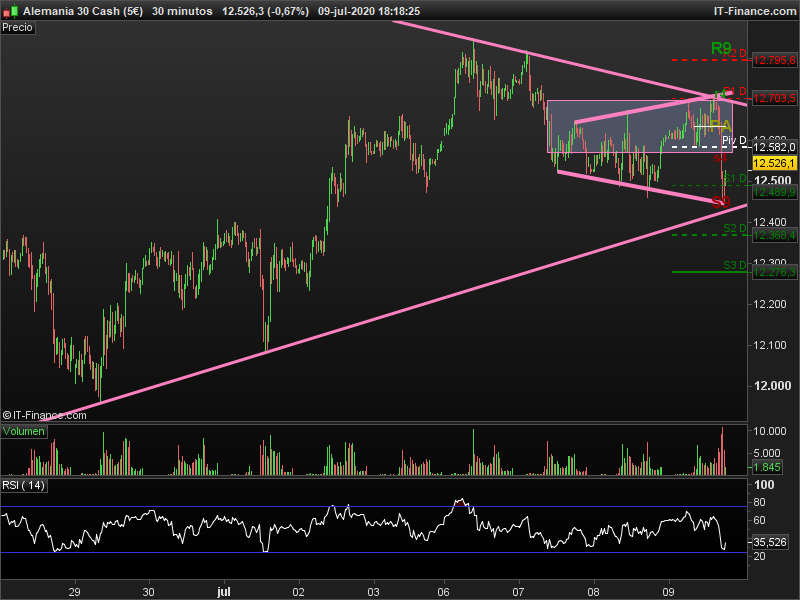The height and width of the screenshot is (600, 800).
Task: Click the 12.526,3 (-0,67%) quote in the header
Action: click(x=265, y=11)
